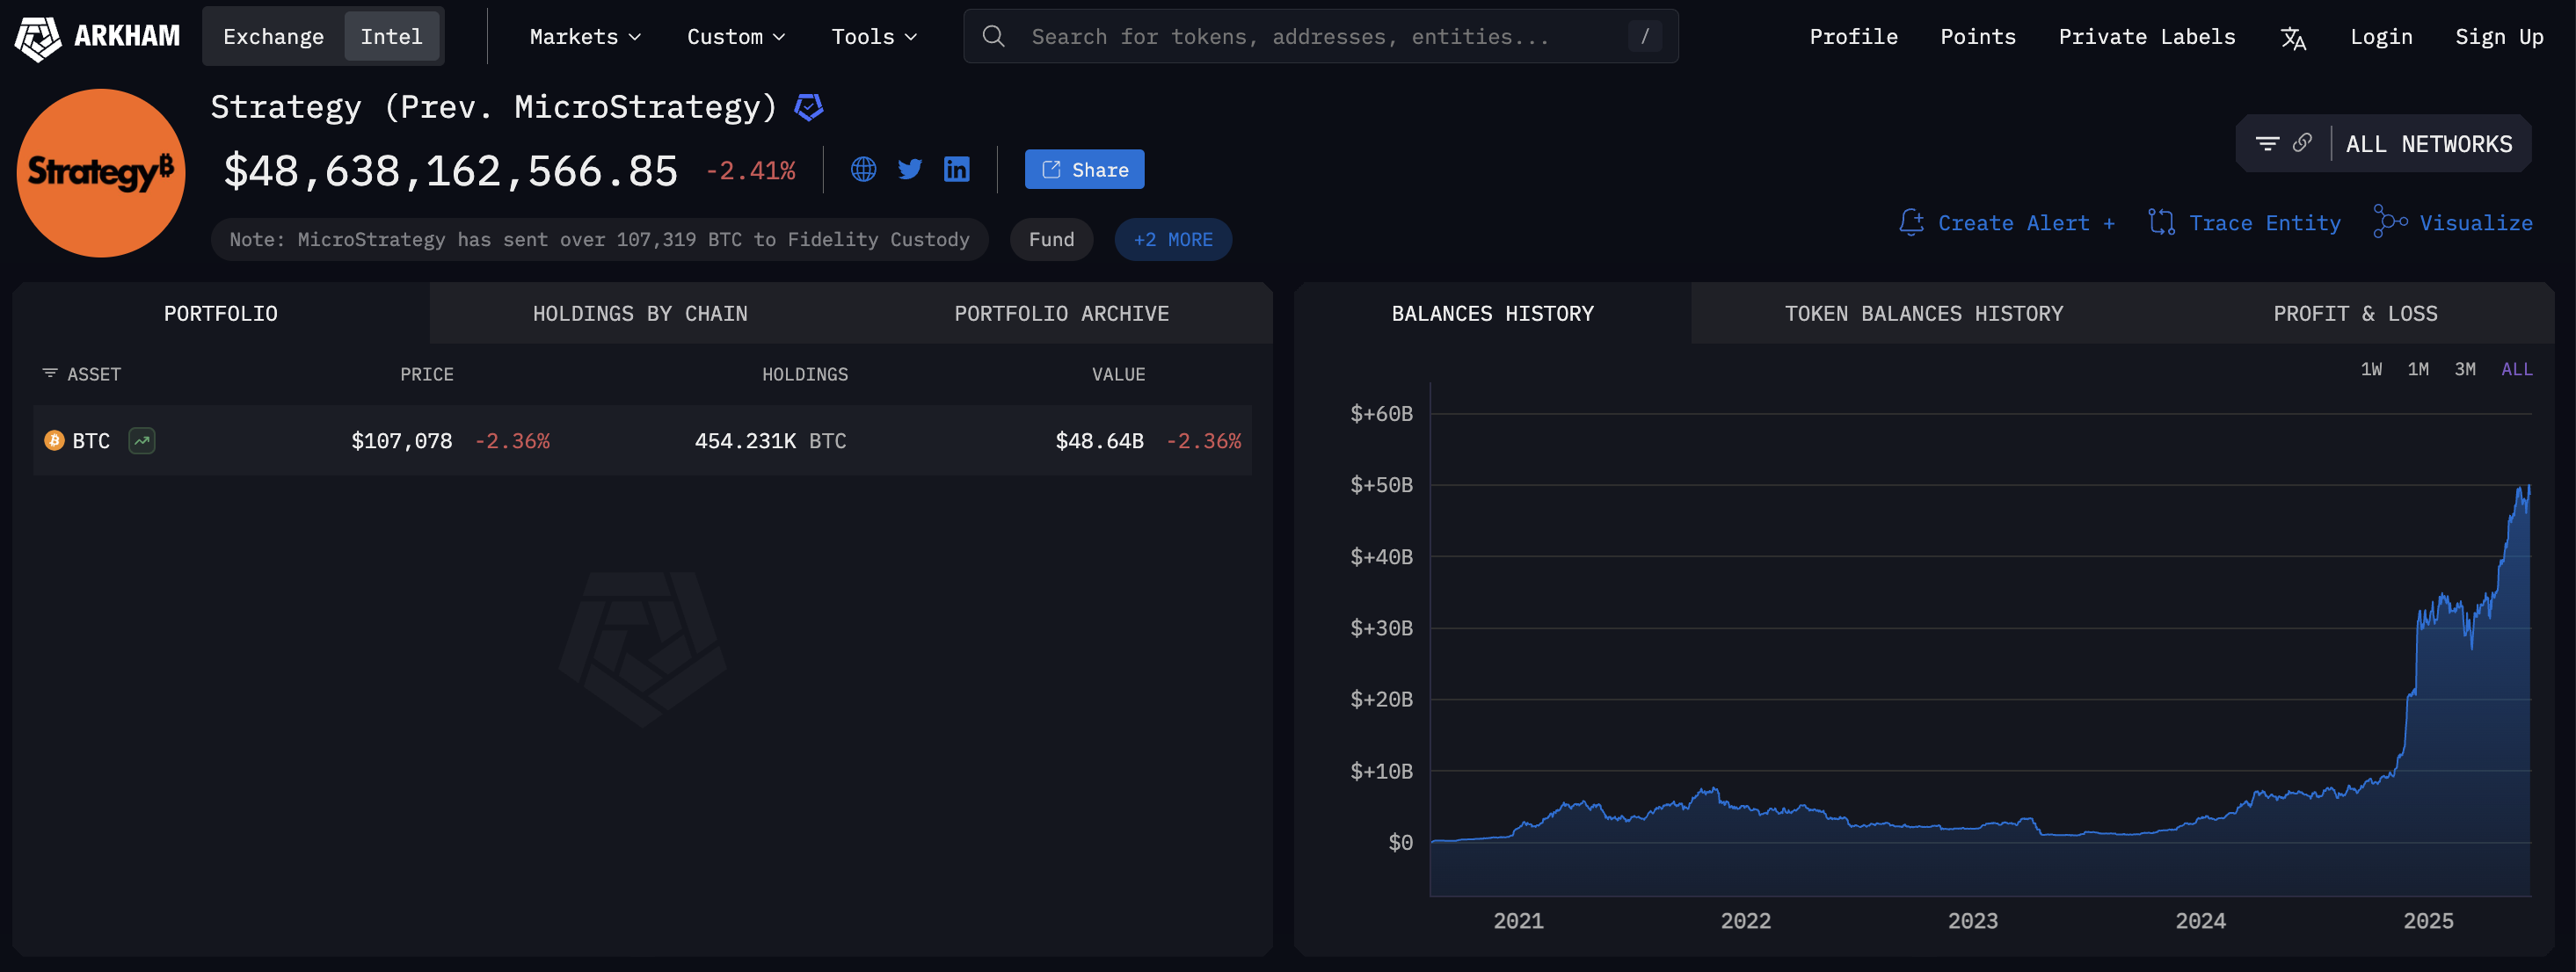Switch to Holdings By Chain tab

coord(640,314)
